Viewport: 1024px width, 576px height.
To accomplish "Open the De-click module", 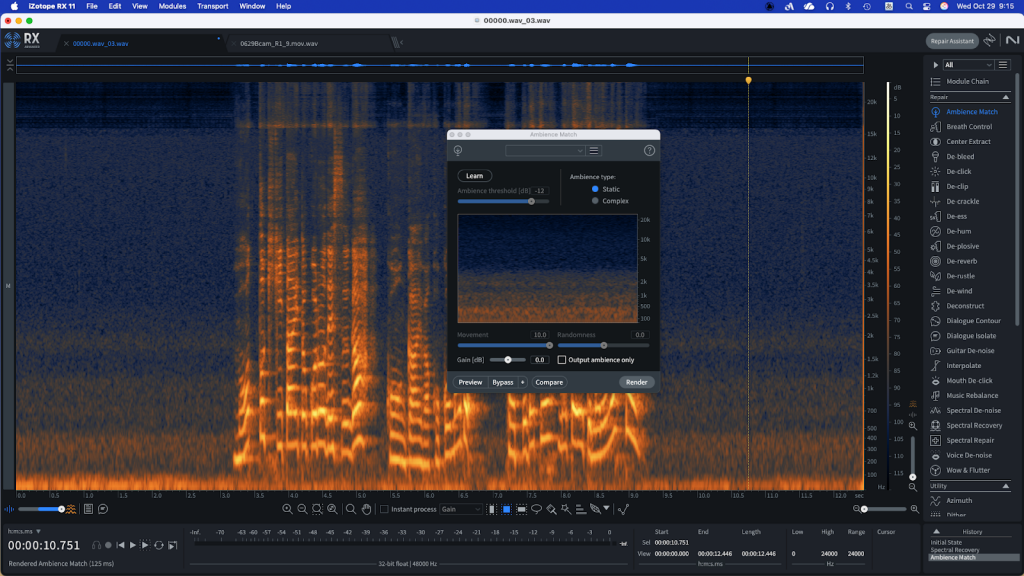I will [958, 172].
